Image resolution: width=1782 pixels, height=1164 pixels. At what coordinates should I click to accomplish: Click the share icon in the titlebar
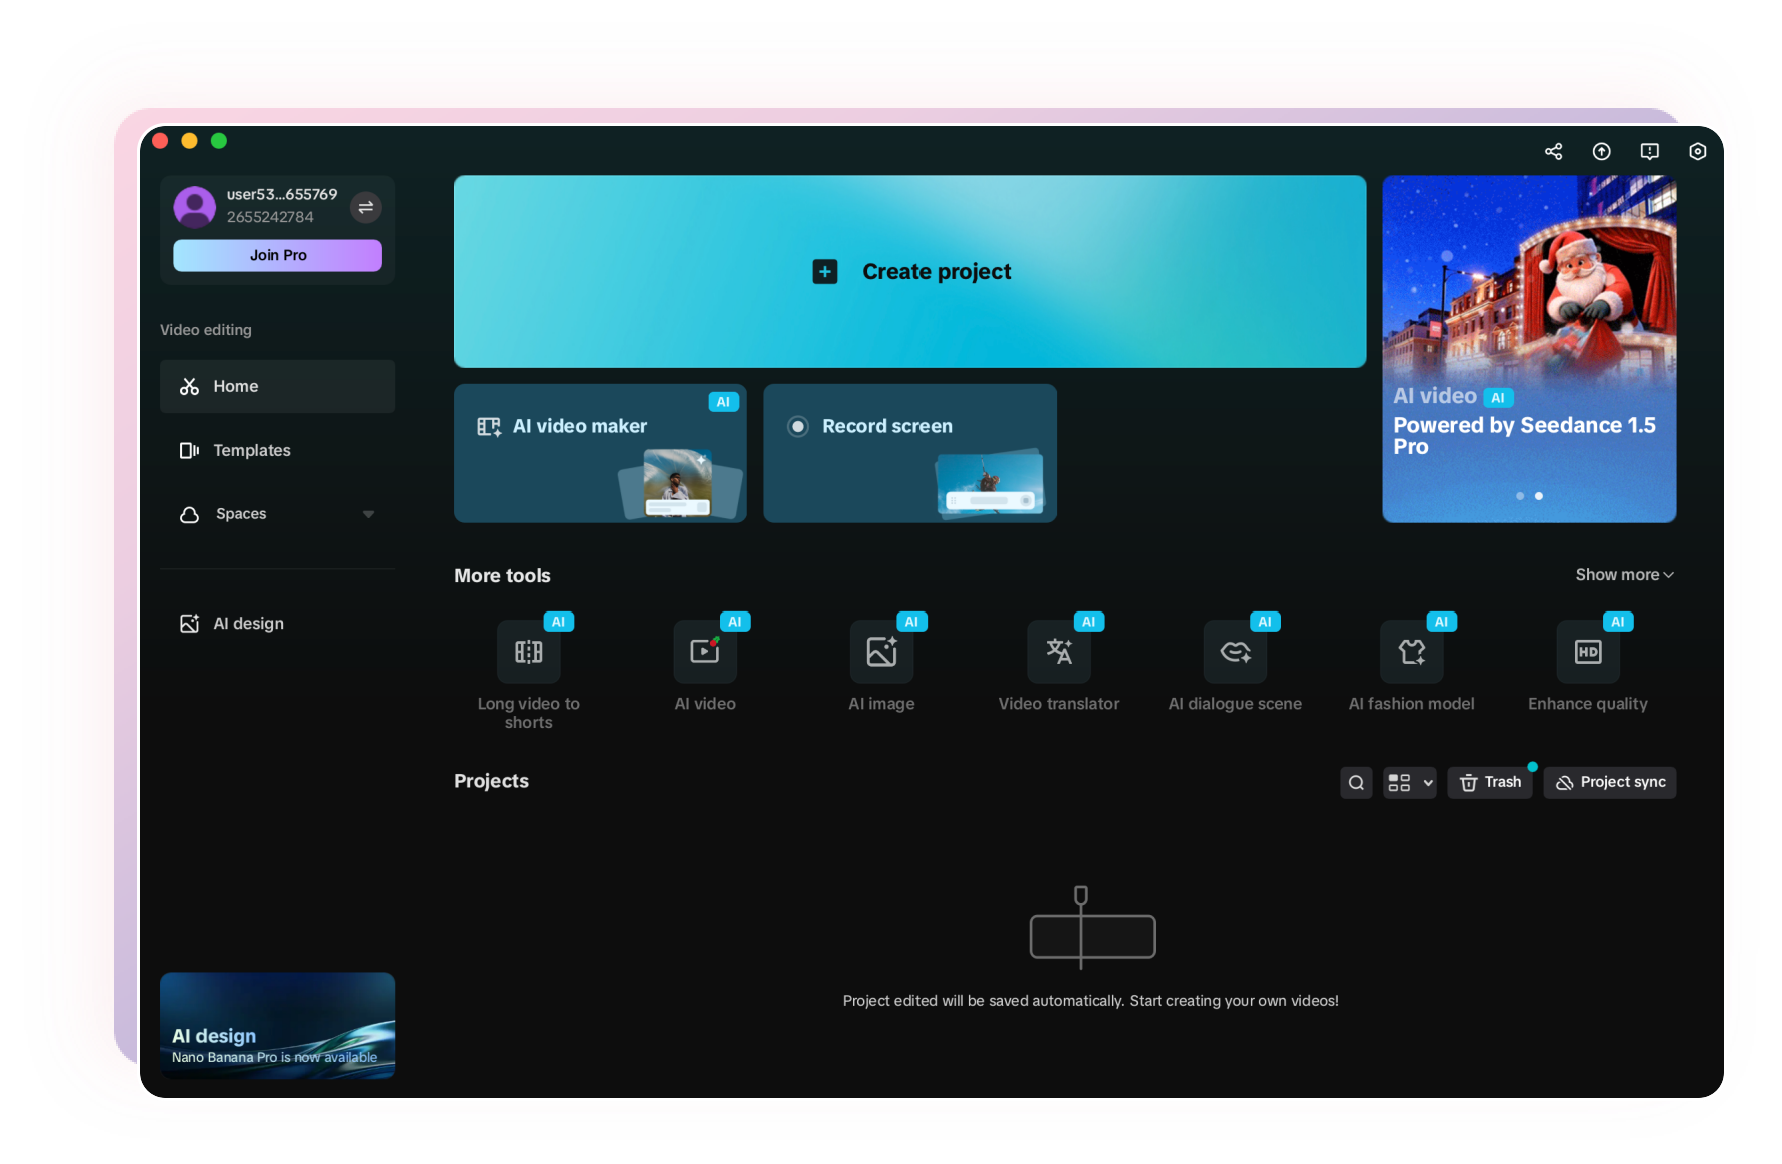pyautogui.click(x=1553, y=151)
